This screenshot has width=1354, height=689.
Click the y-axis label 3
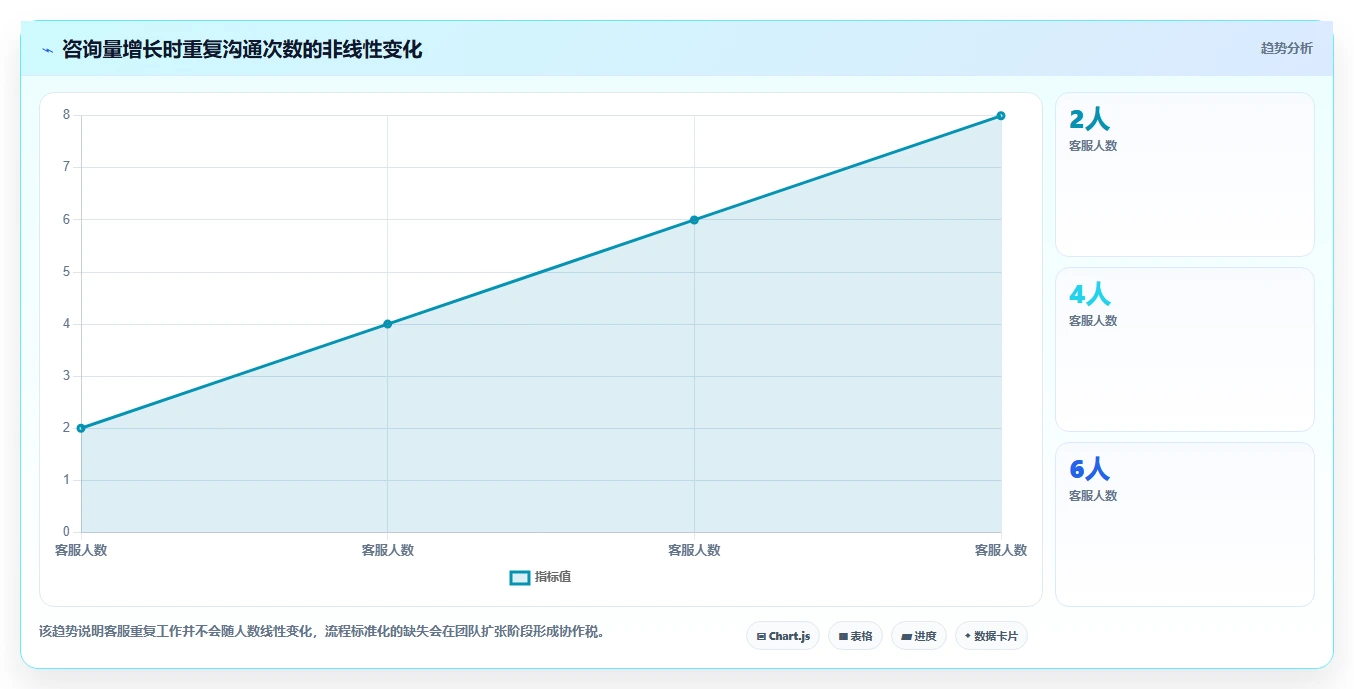[66, 376]
